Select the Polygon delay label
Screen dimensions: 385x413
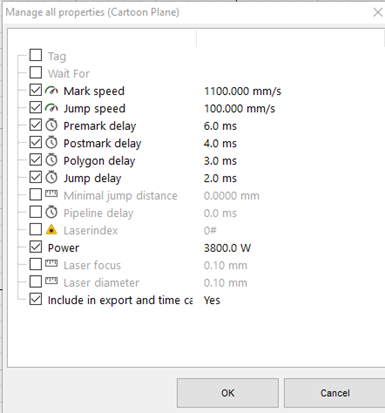coord(99,161)
